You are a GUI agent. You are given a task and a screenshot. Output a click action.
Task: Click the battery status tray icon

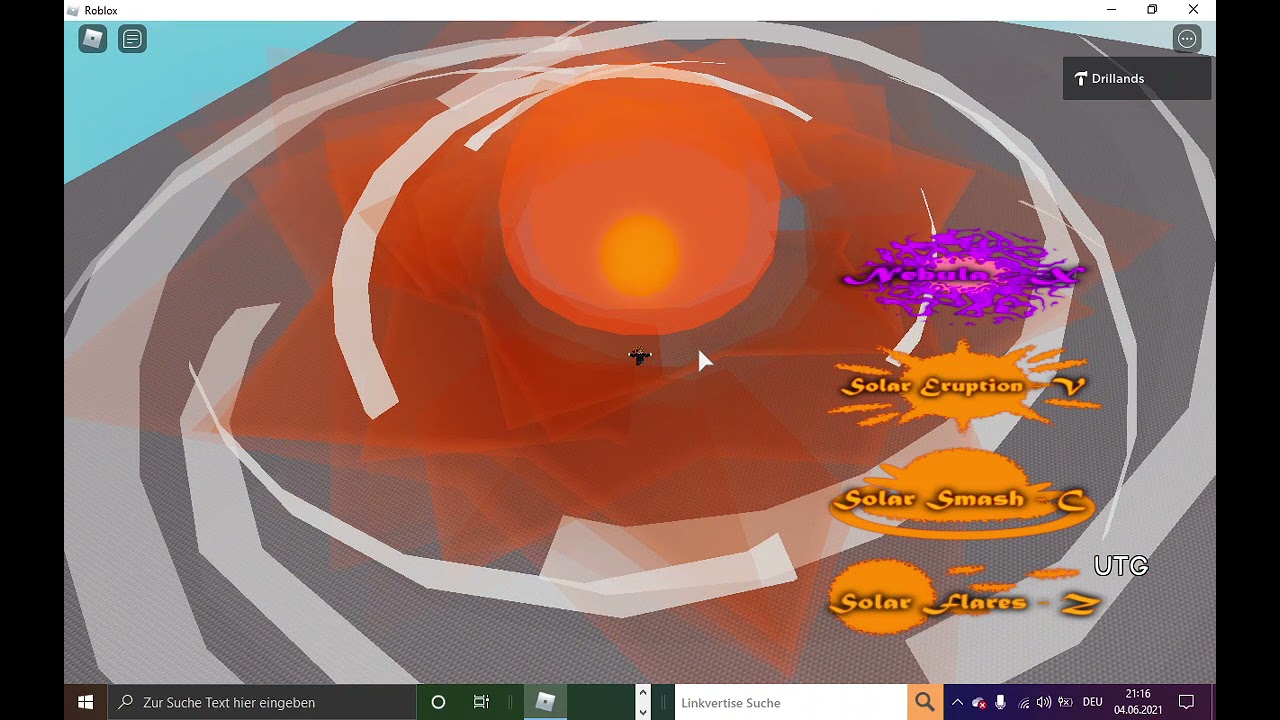[x=1065, y=703]
